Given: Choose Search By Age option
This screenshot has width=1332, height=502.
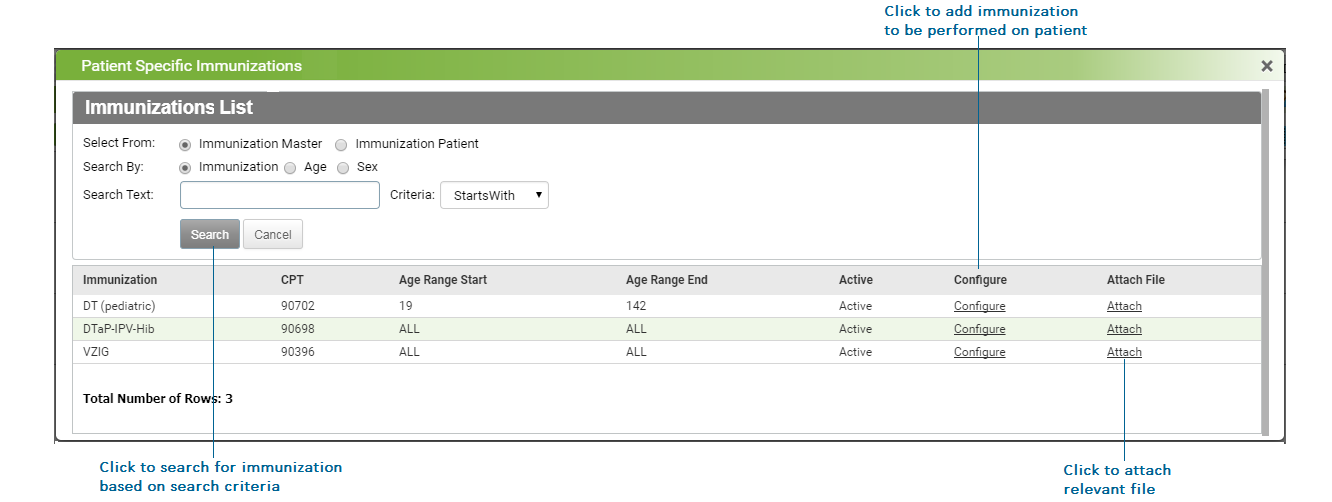Looking at the screenshot, I should [290, 168].
